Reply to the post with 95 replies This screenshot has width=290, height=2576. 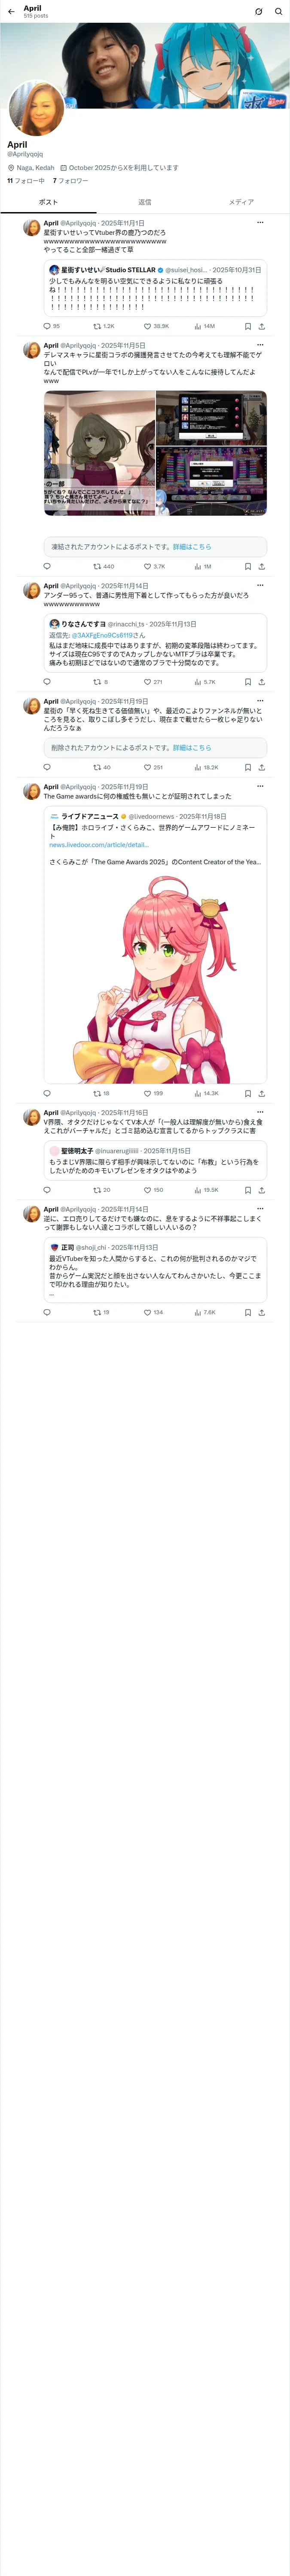tap(51, 326)
